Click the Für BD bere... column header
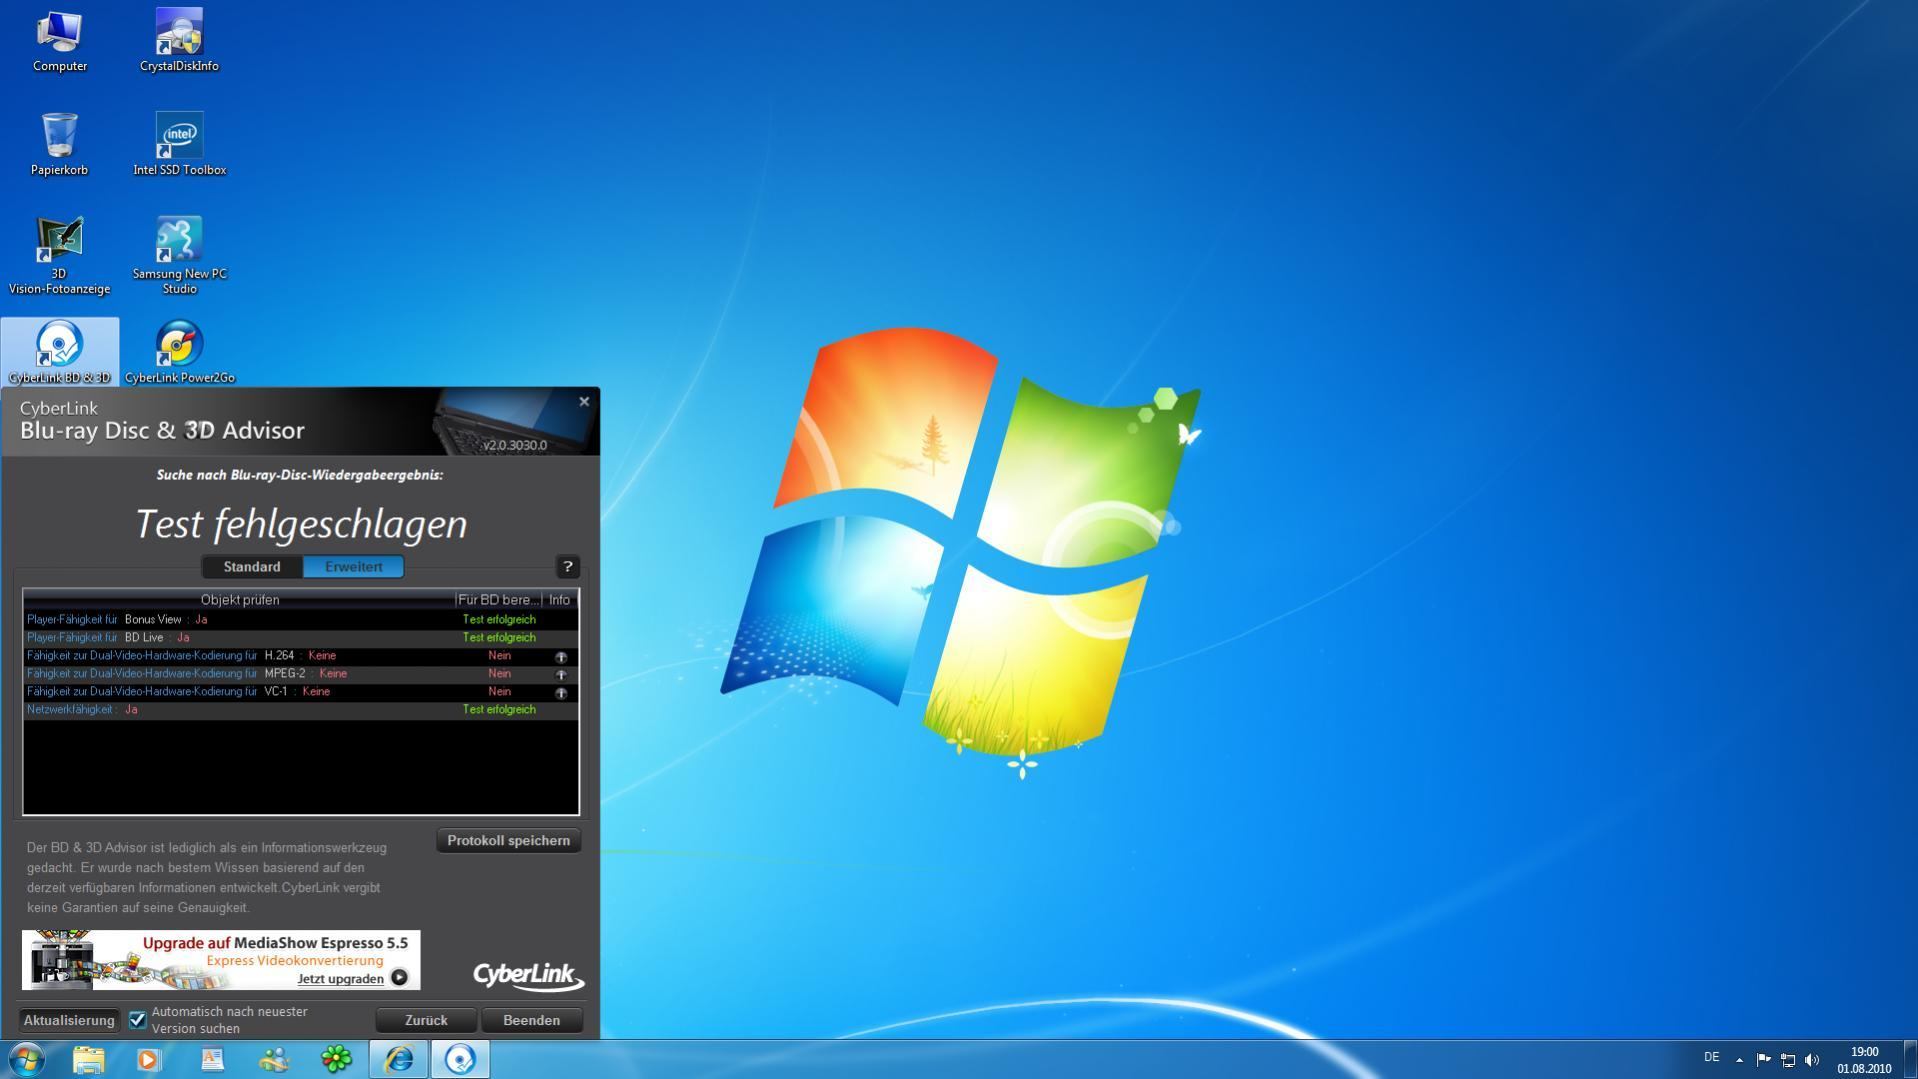The width and height of the screenshot is (1918, 1079). (x=499, y=600)
